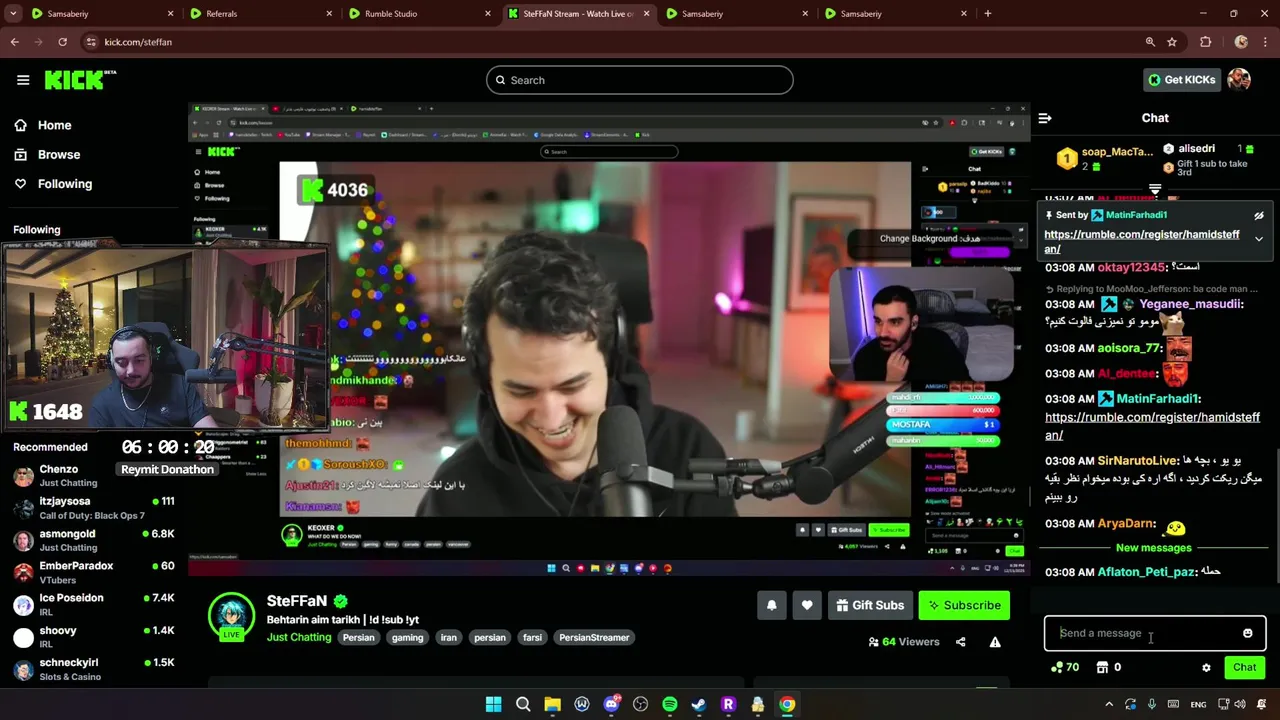Open Discord from taskbar

[x=611, y=704]
